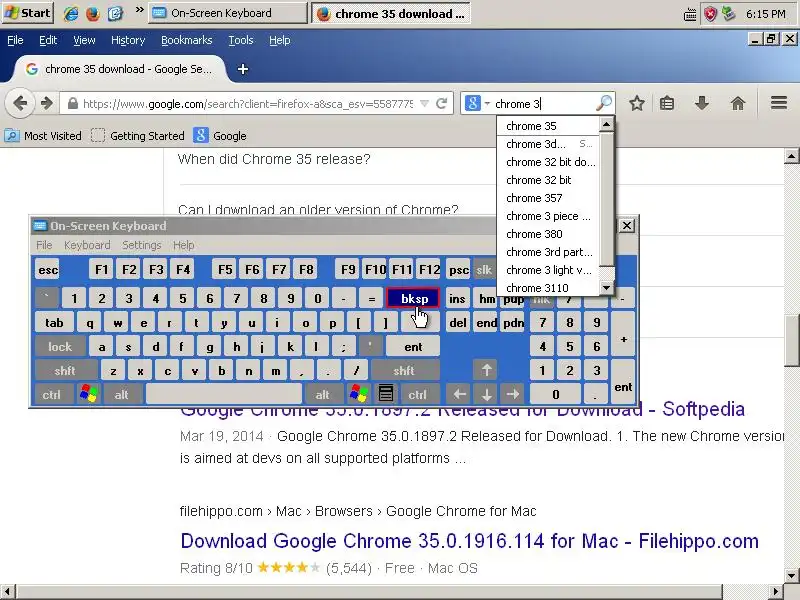Screen dimensions: 800x600
Task: Open the bookmarks list icon
Action: click(x=667, y=104)
